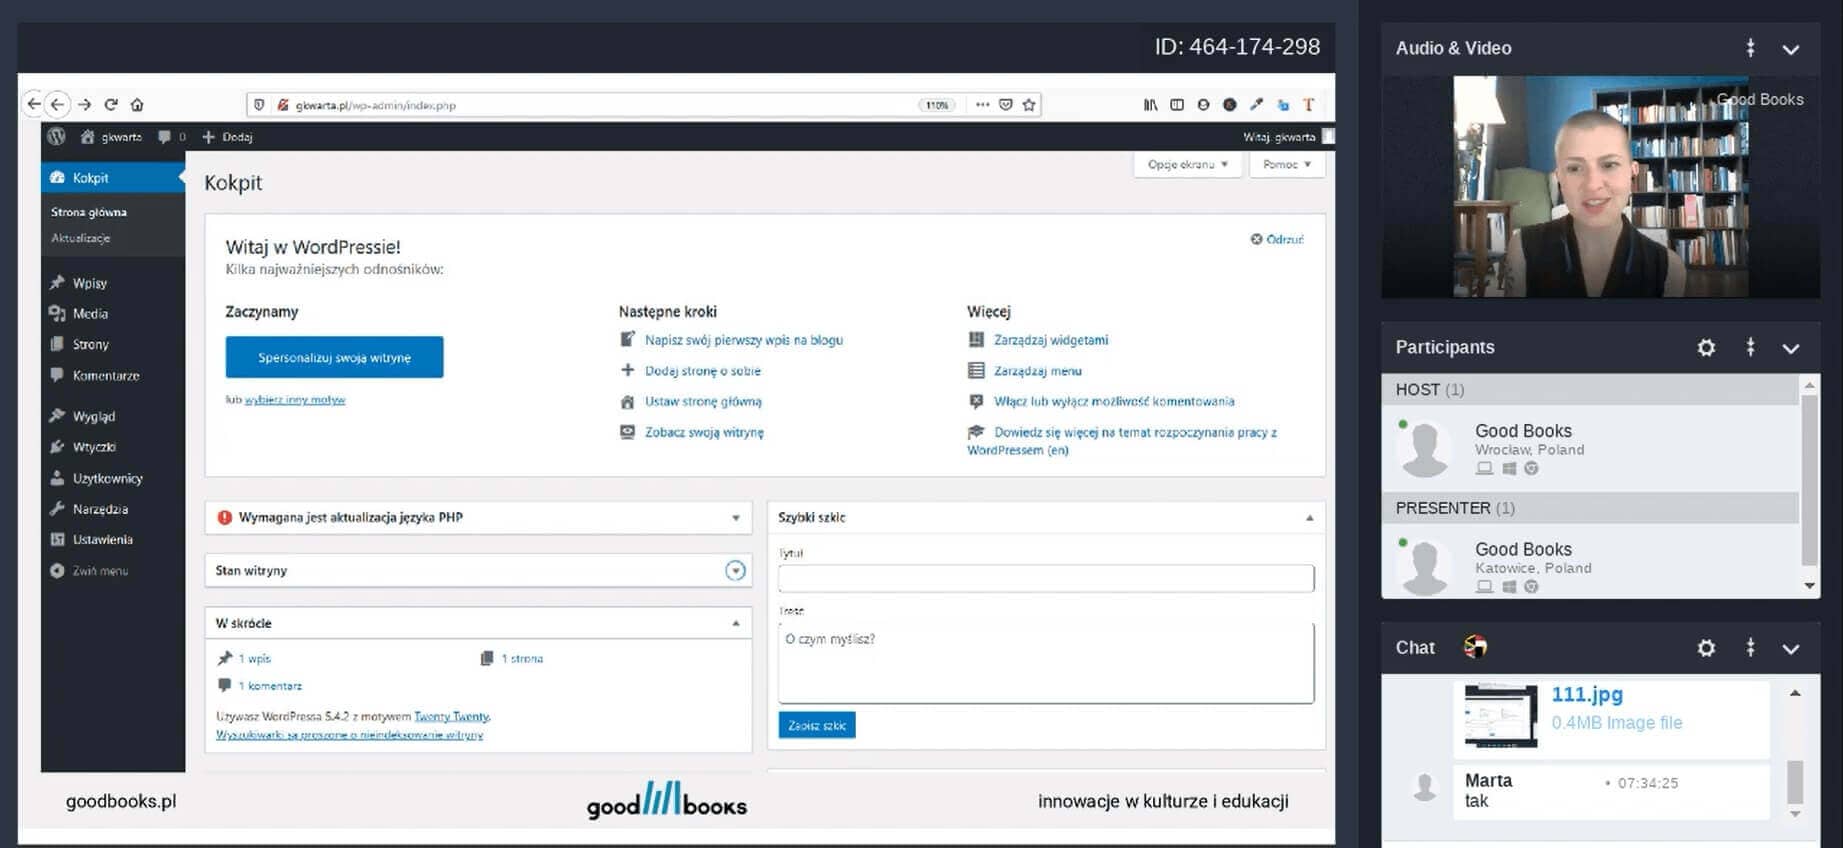Open 1 wpis link

255,659
